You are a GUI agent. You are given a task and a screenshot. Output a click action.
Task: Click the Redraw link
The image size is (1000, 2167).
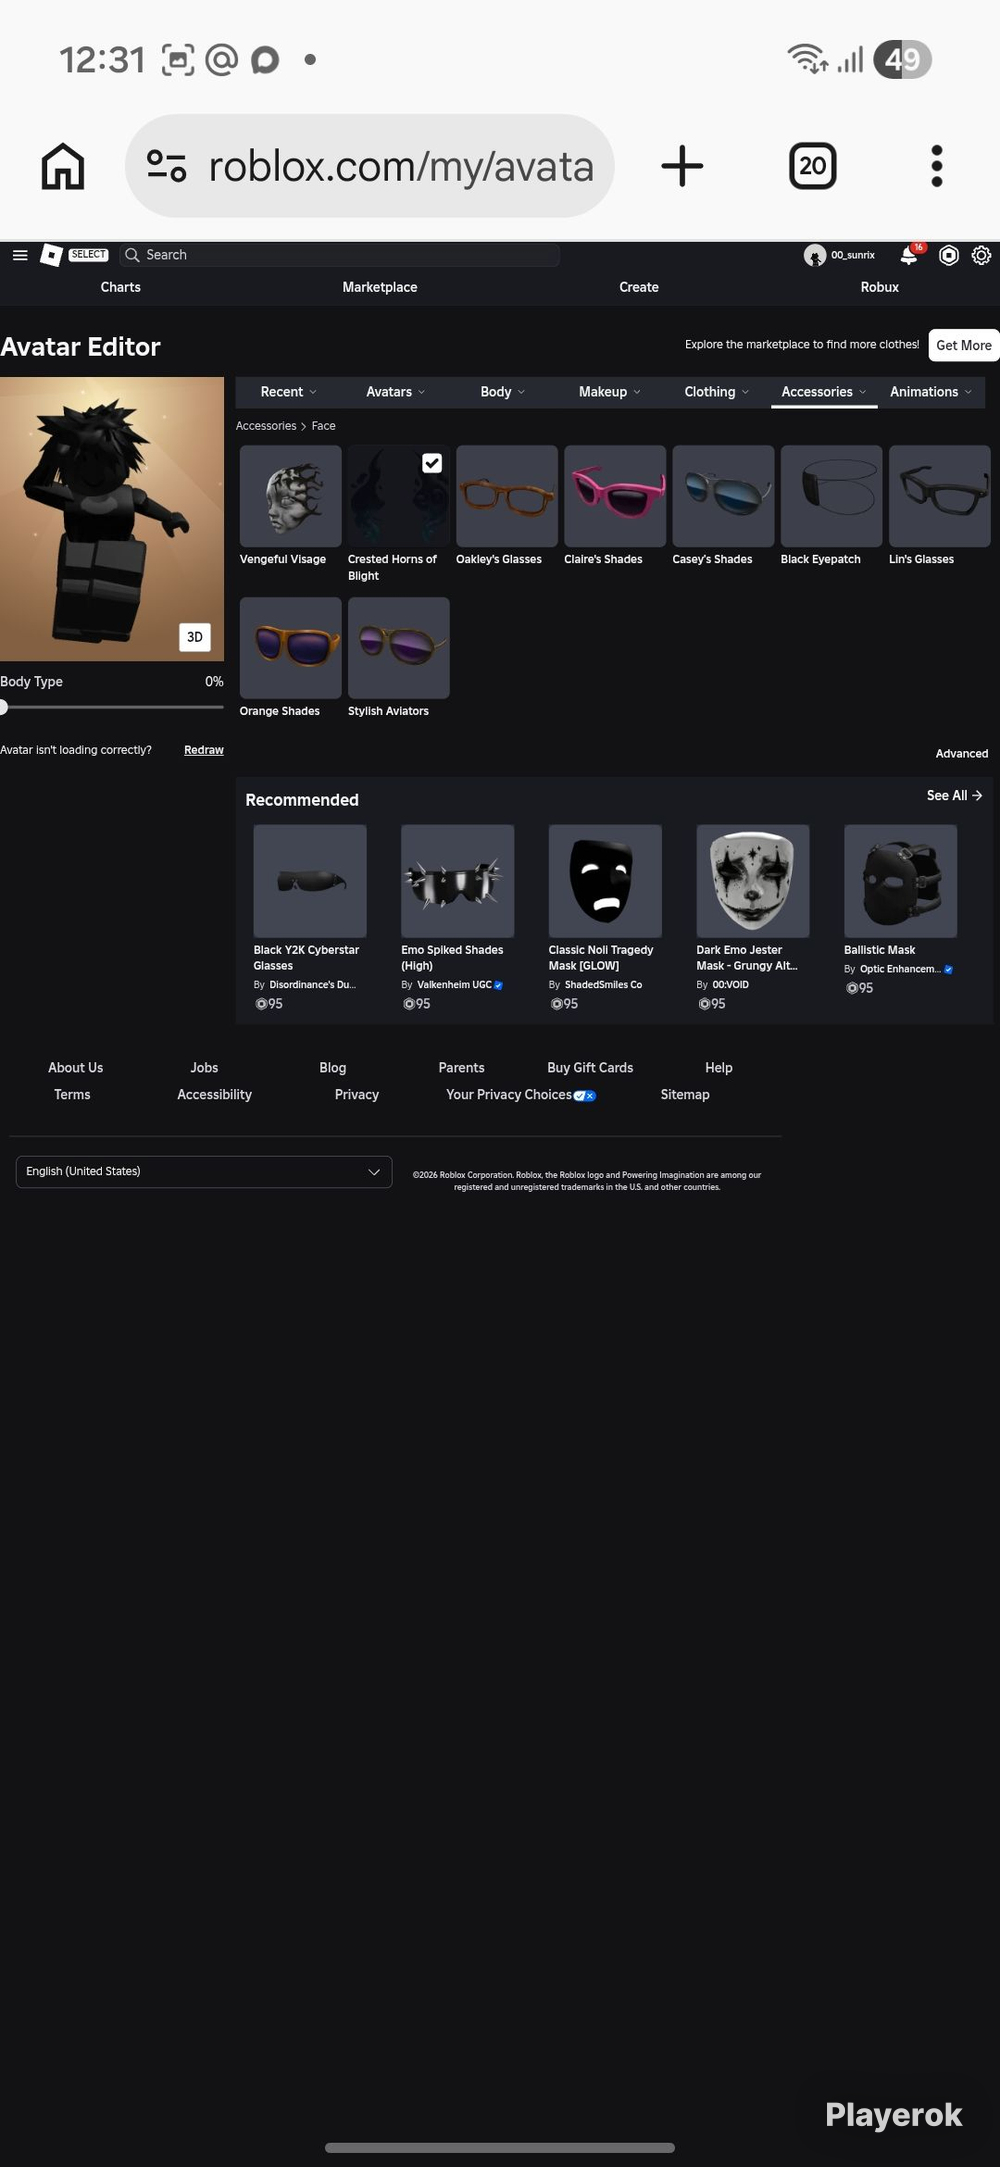pyautogui.click(x=204, y=750)
